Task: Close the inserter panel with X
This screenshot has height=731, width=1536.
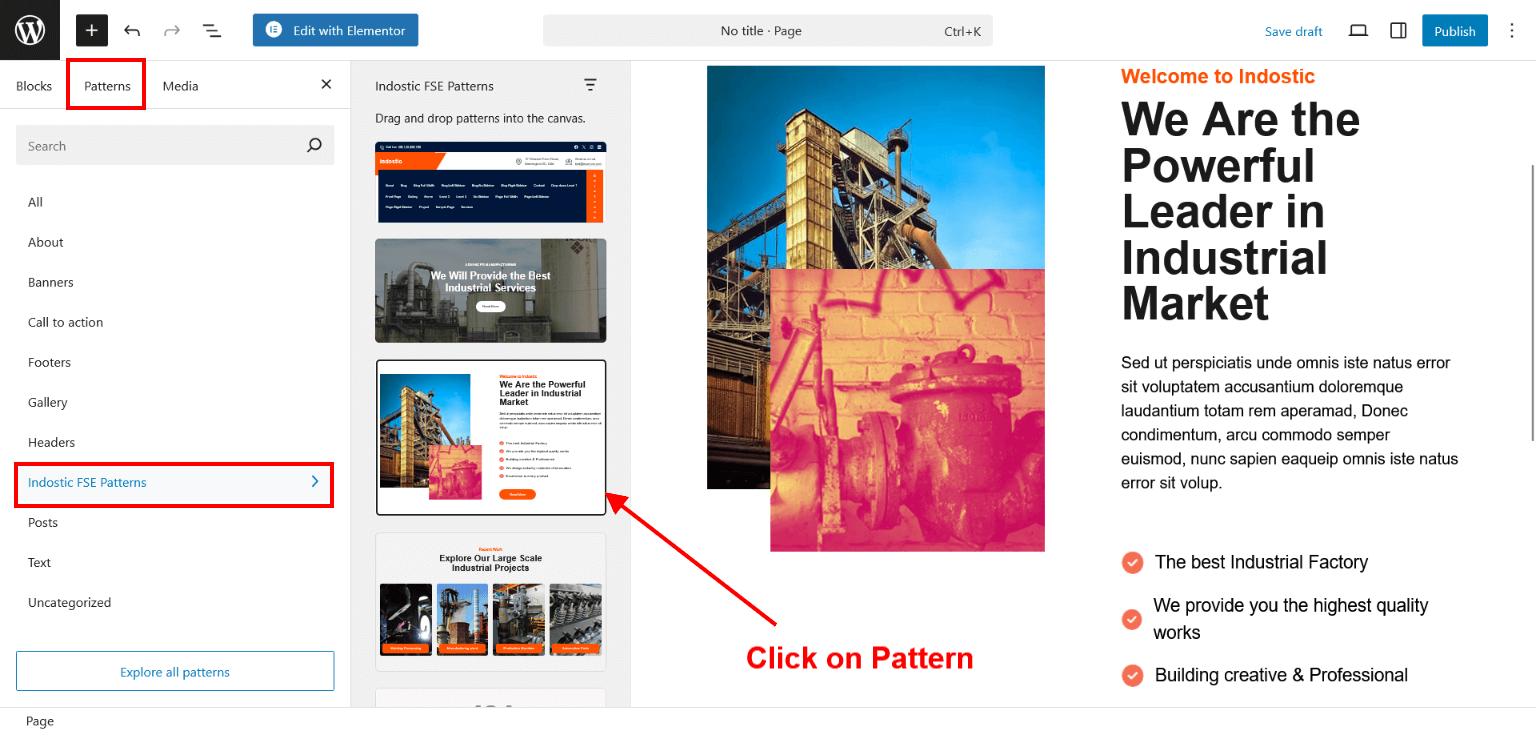Action: (x=326, y=85)
